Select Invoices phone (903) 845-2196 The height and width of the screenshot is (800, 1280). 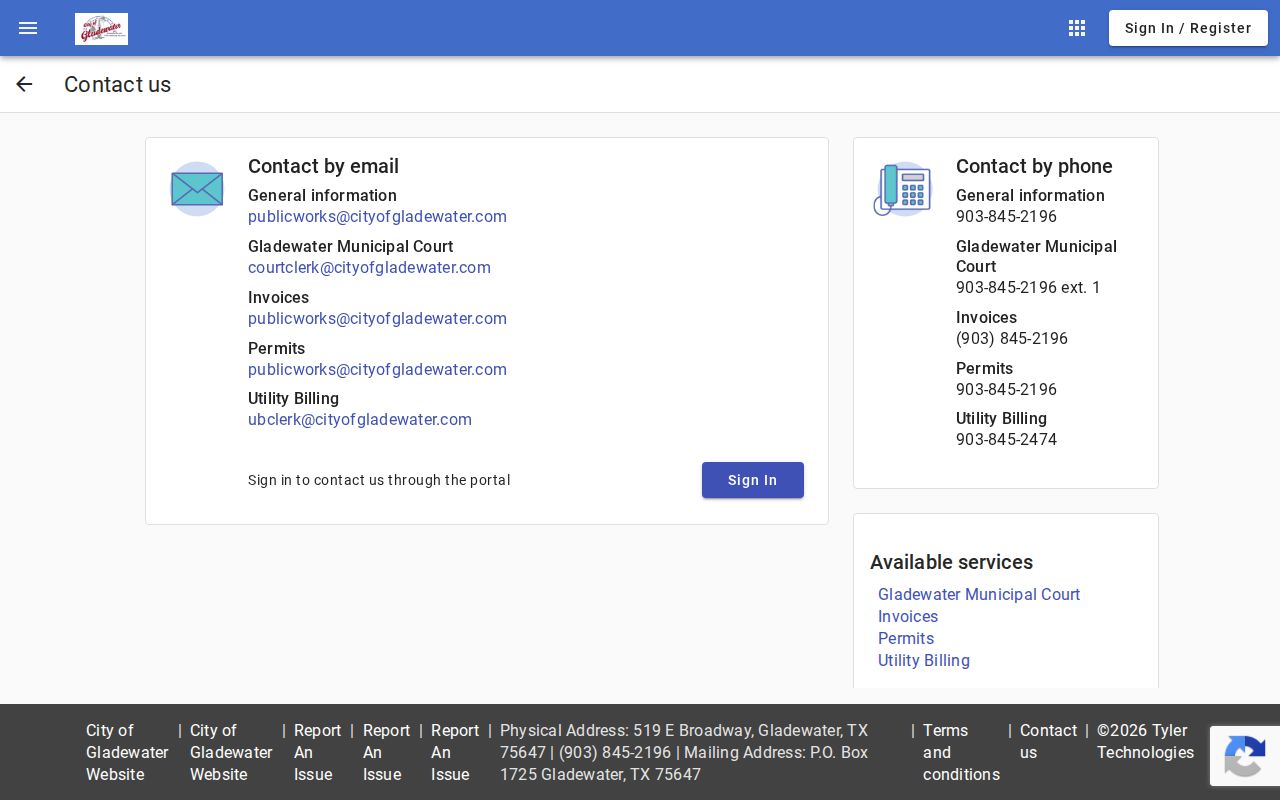tap(1012, 339)
